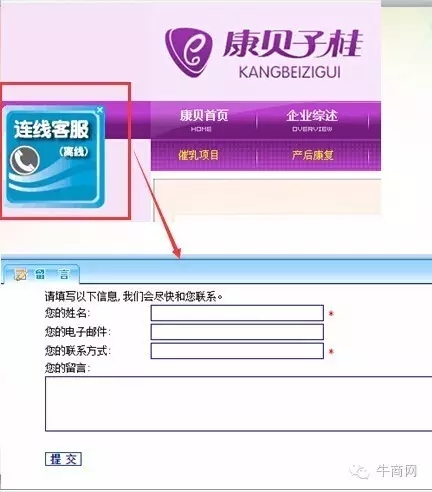Click inside the 您的留言 message box
This screenshot has height=492, width=432.
pos(238,404)
